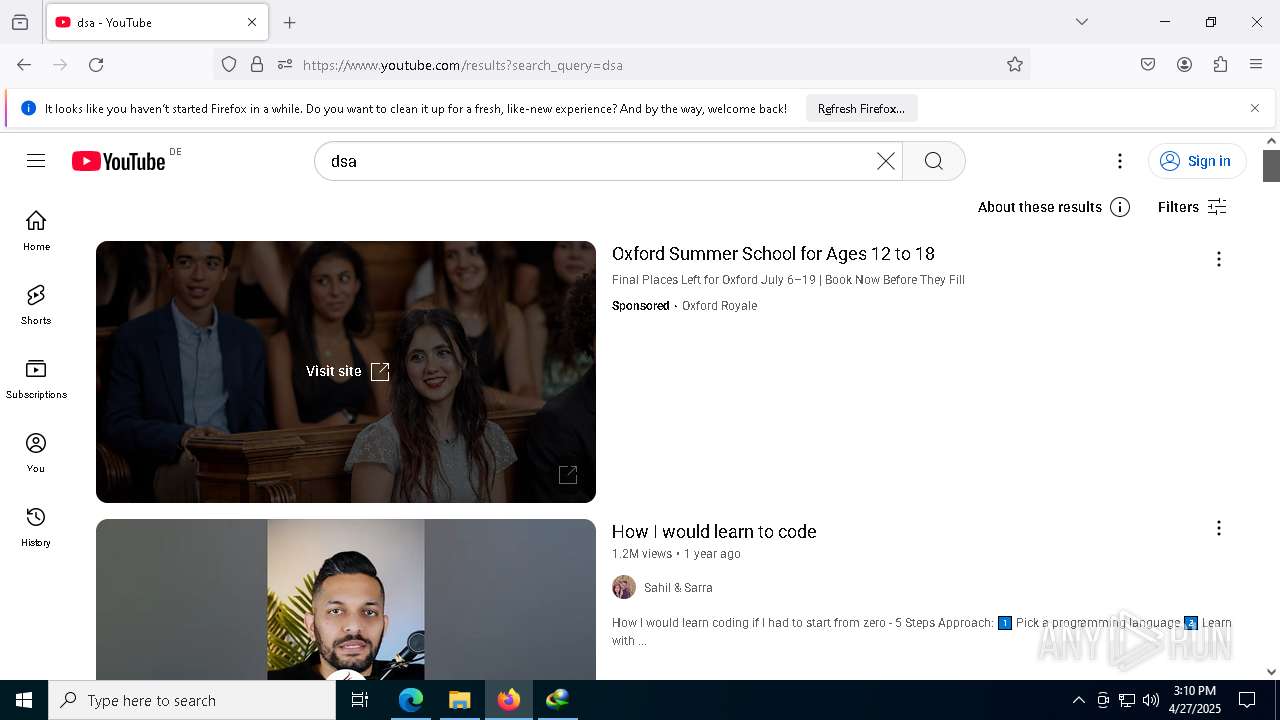Open network status in tray
The height and width of the screenshot is (720, 1280).
pyautogui.click(x=1127, y=700)
